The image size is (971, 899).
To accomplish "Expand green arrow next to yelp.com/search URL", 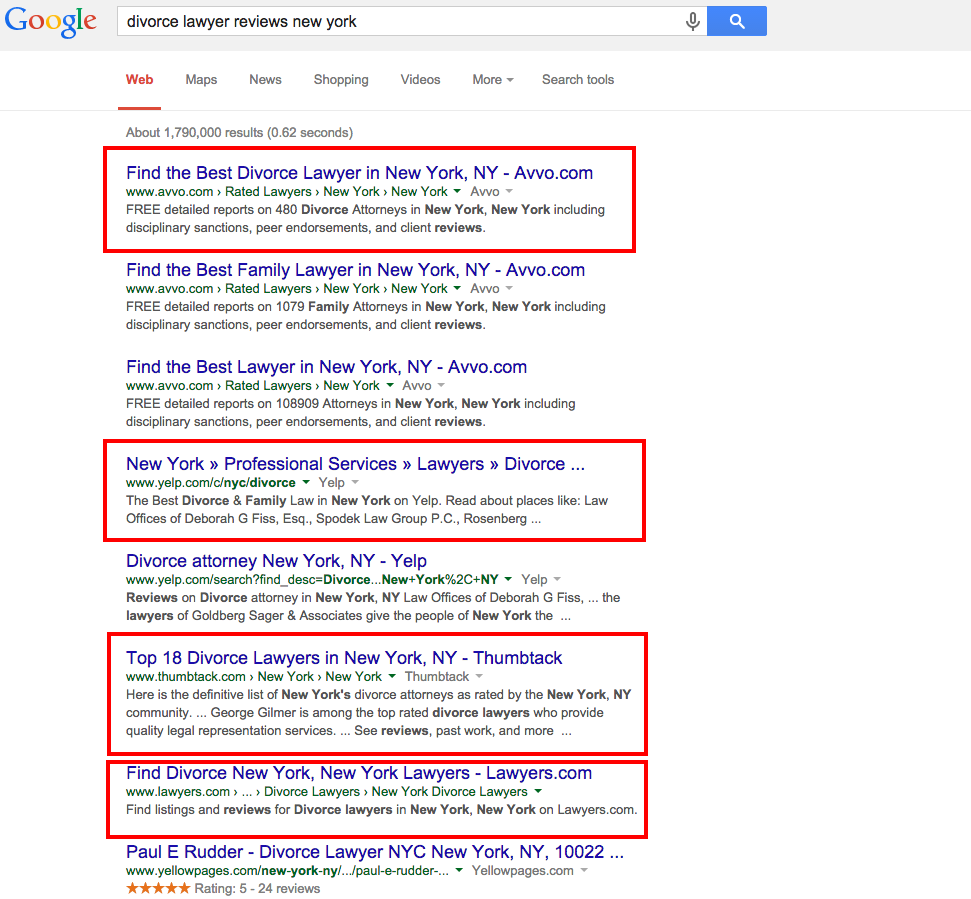I will point(508,580).
